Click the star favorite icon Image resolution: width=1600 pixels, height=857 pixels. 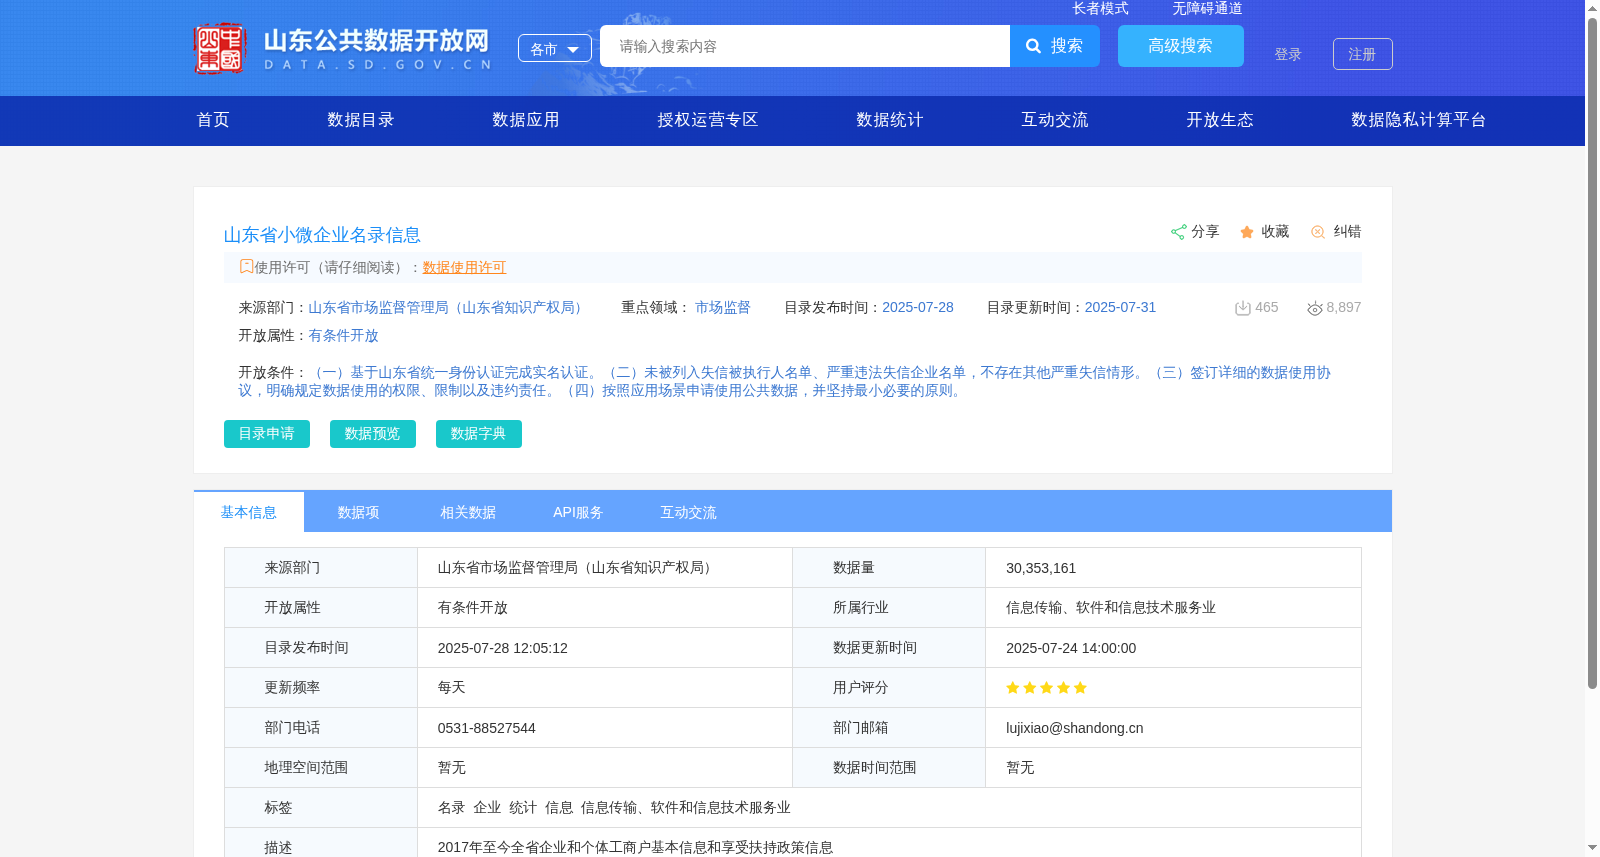point(1247,232)
